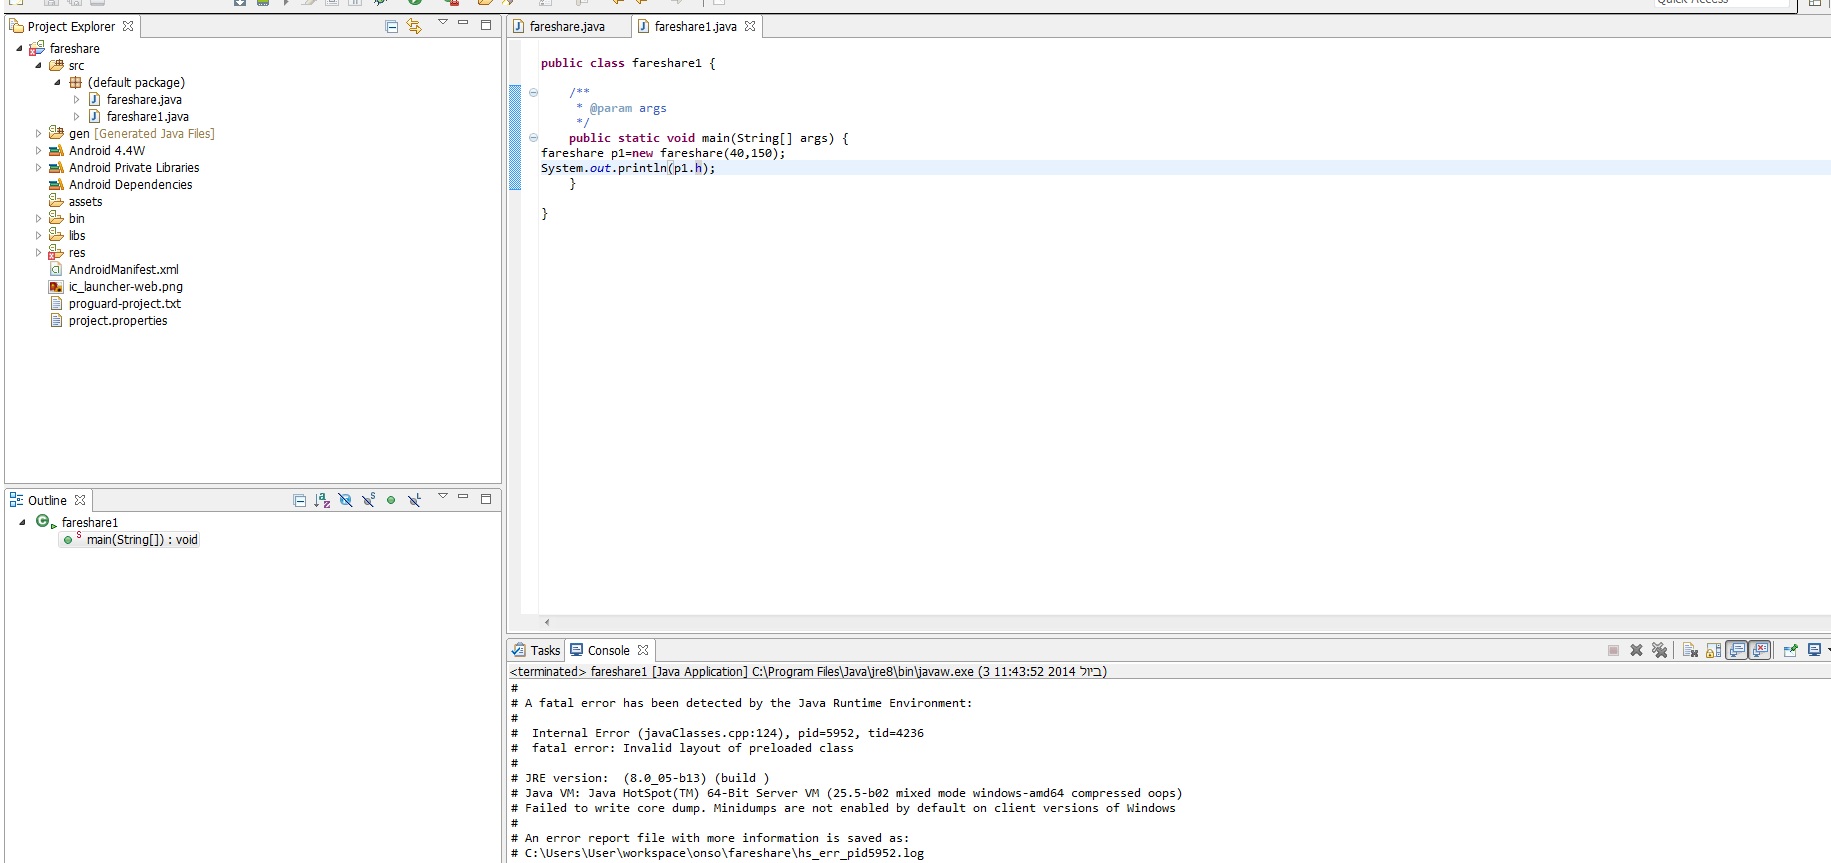Toggle Hide Fields in Outline toolbar
Viewport: 1831px width, 863px height.
[x=345, y=500]
